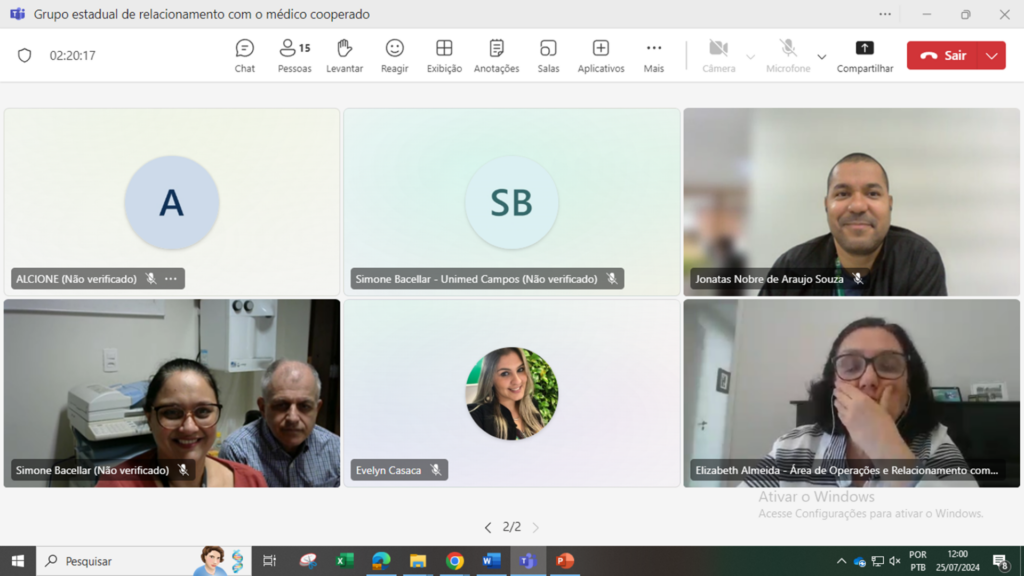This screenshot has width=1024, height=576.
Task: Show the Pessoas participants list
Action: coord(294,55)
